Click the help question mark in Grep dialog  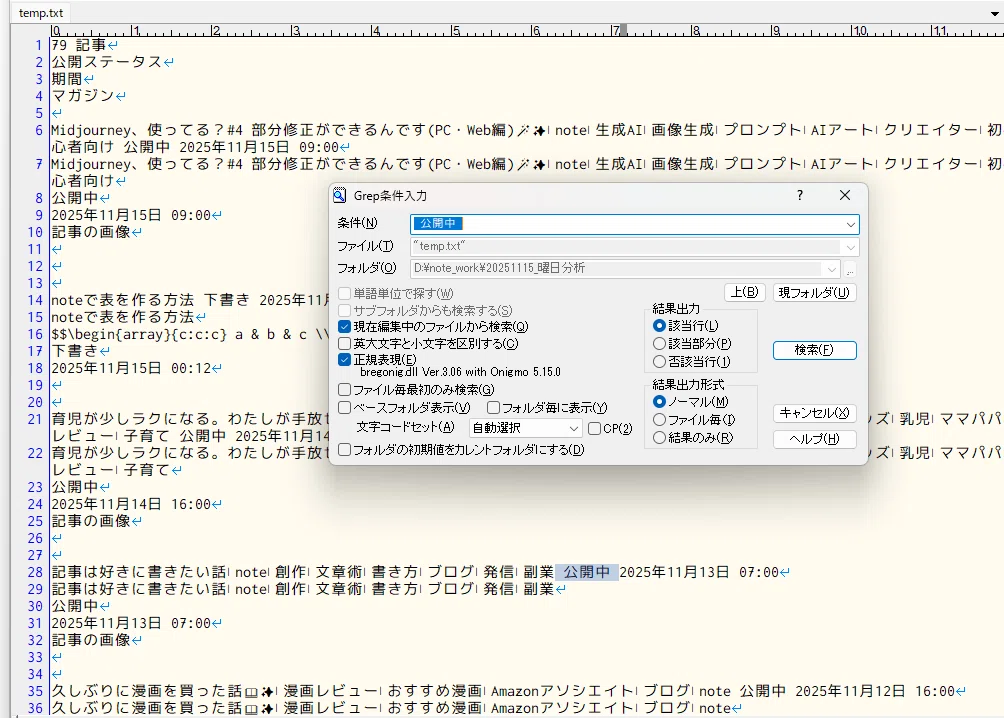point(800,195)
